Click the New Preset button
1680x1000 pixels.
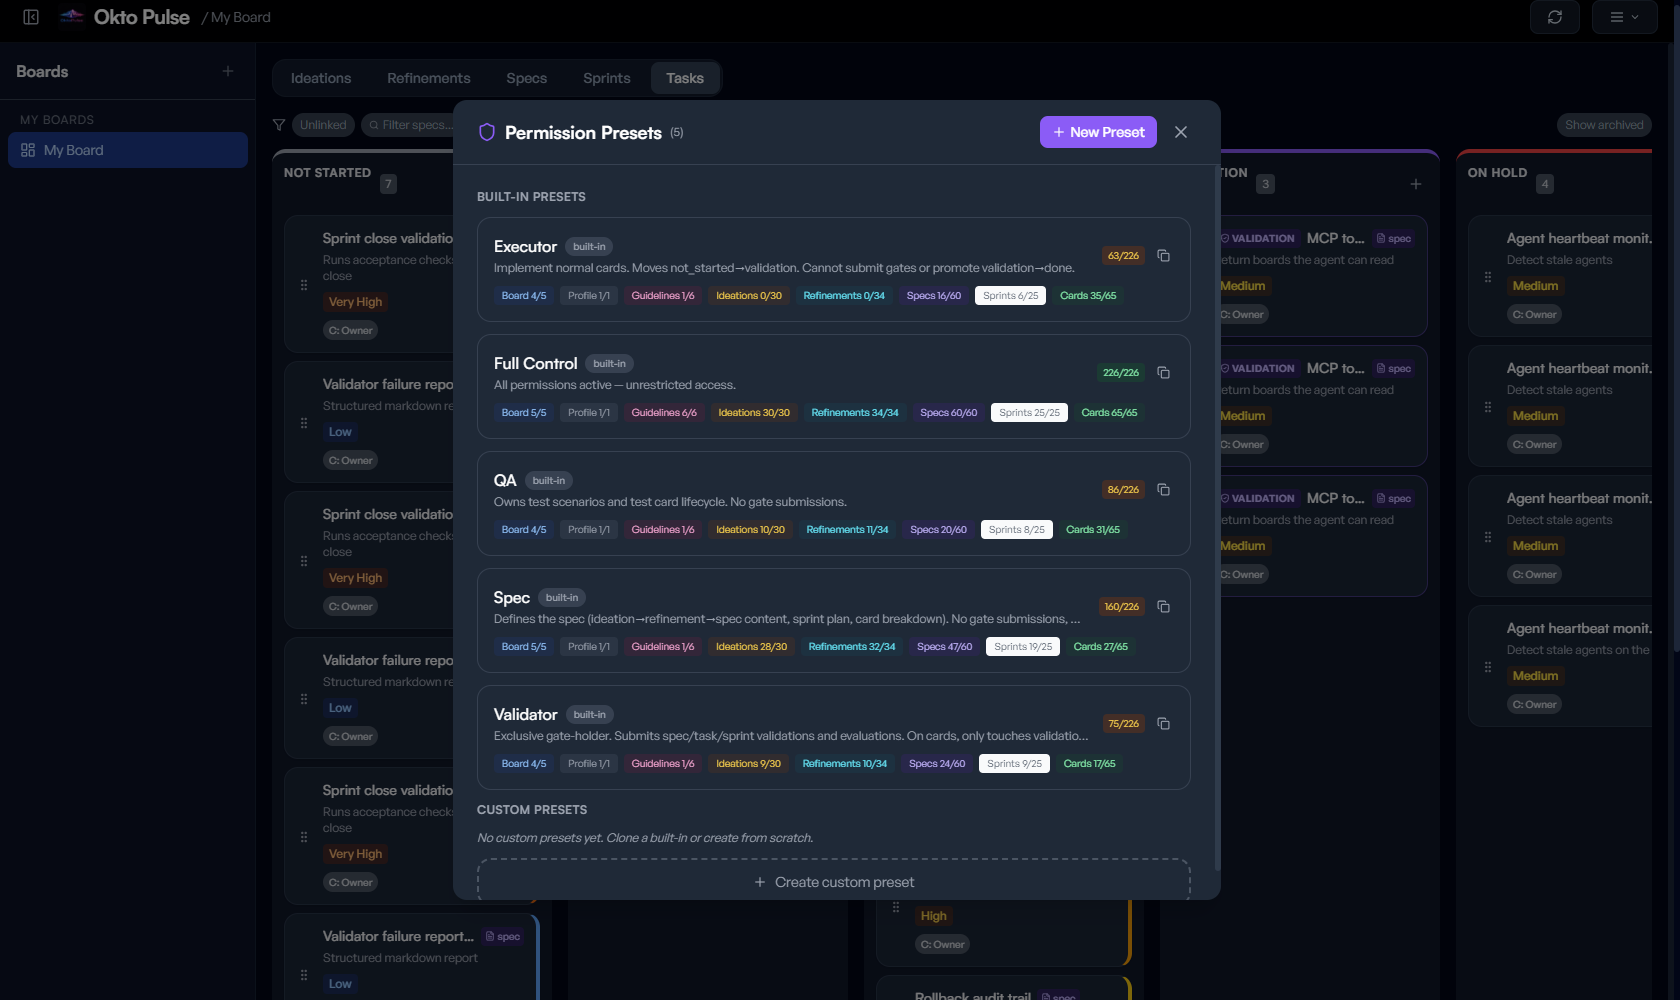coord(1097,131)
